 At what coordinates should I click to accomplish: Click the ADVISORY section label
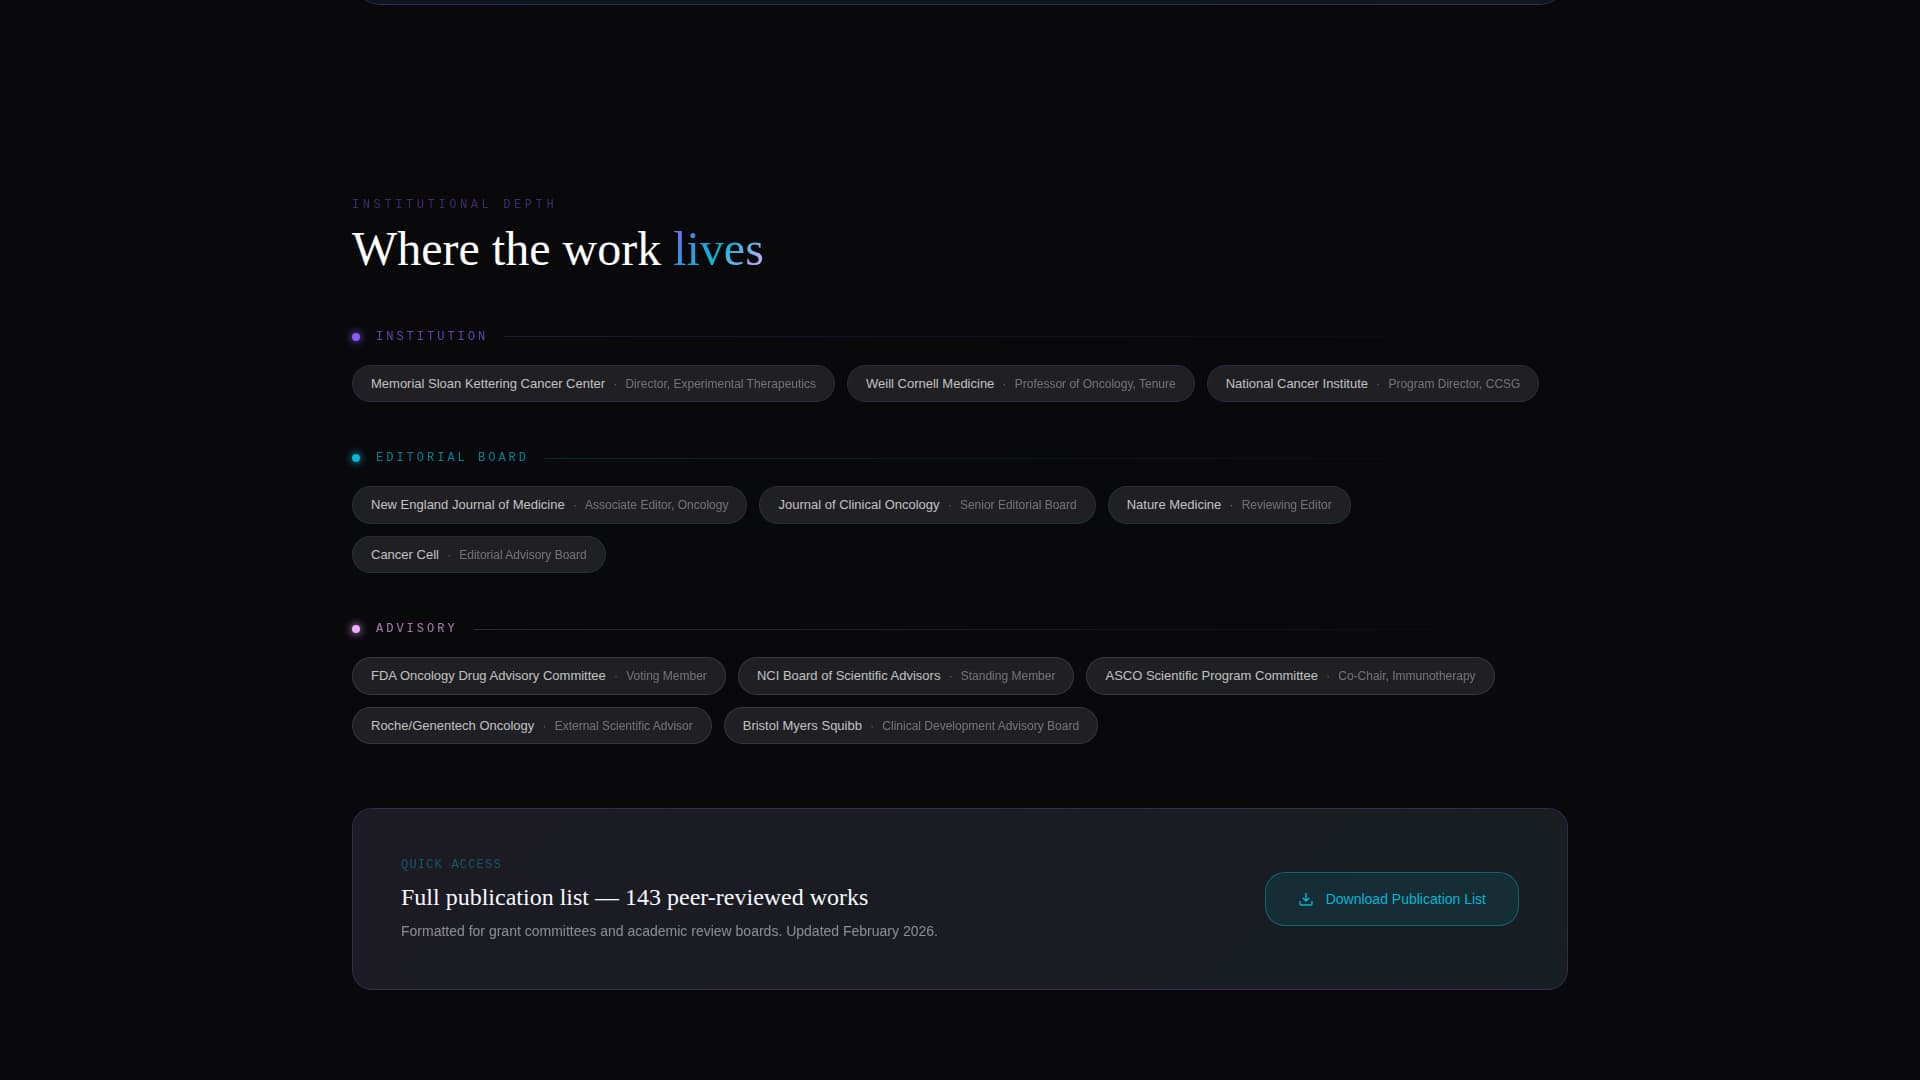click(416, 628)
